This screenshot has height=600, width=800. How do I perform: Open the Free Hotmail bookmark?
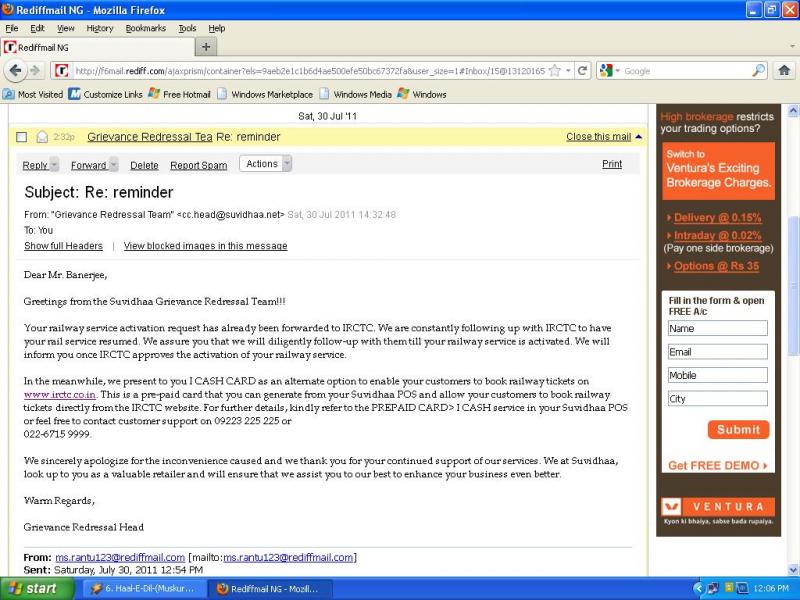pos(179,94)
